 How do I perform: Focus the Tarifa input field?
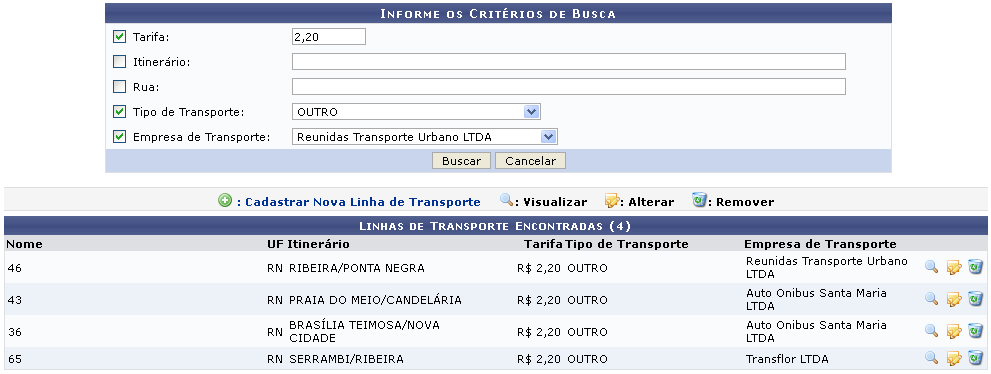(329, 37)
